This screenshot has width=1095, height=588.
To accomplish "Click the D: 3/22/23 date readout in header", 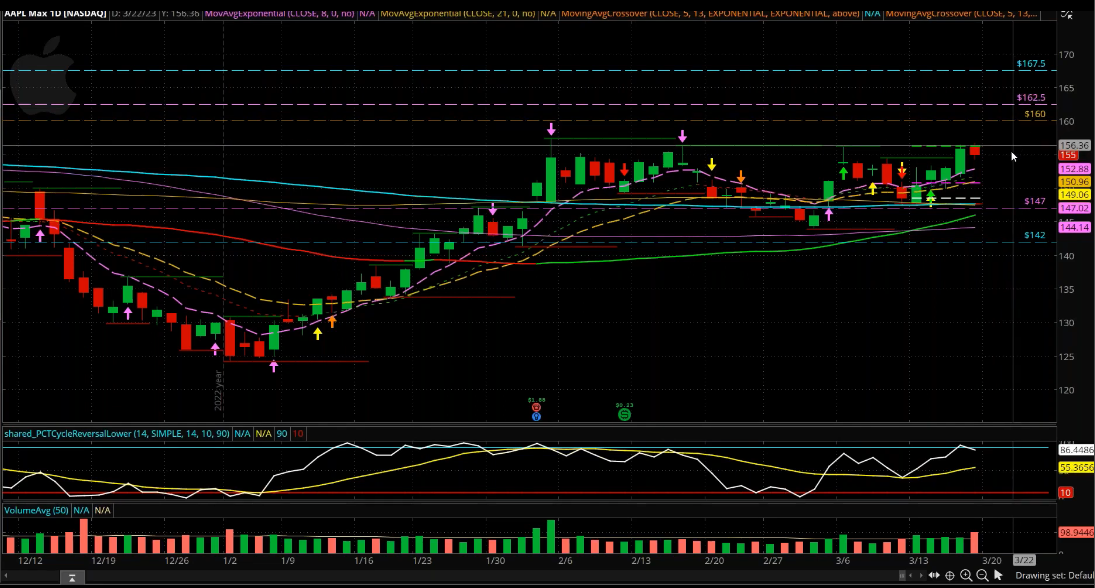I will point(133,13).
